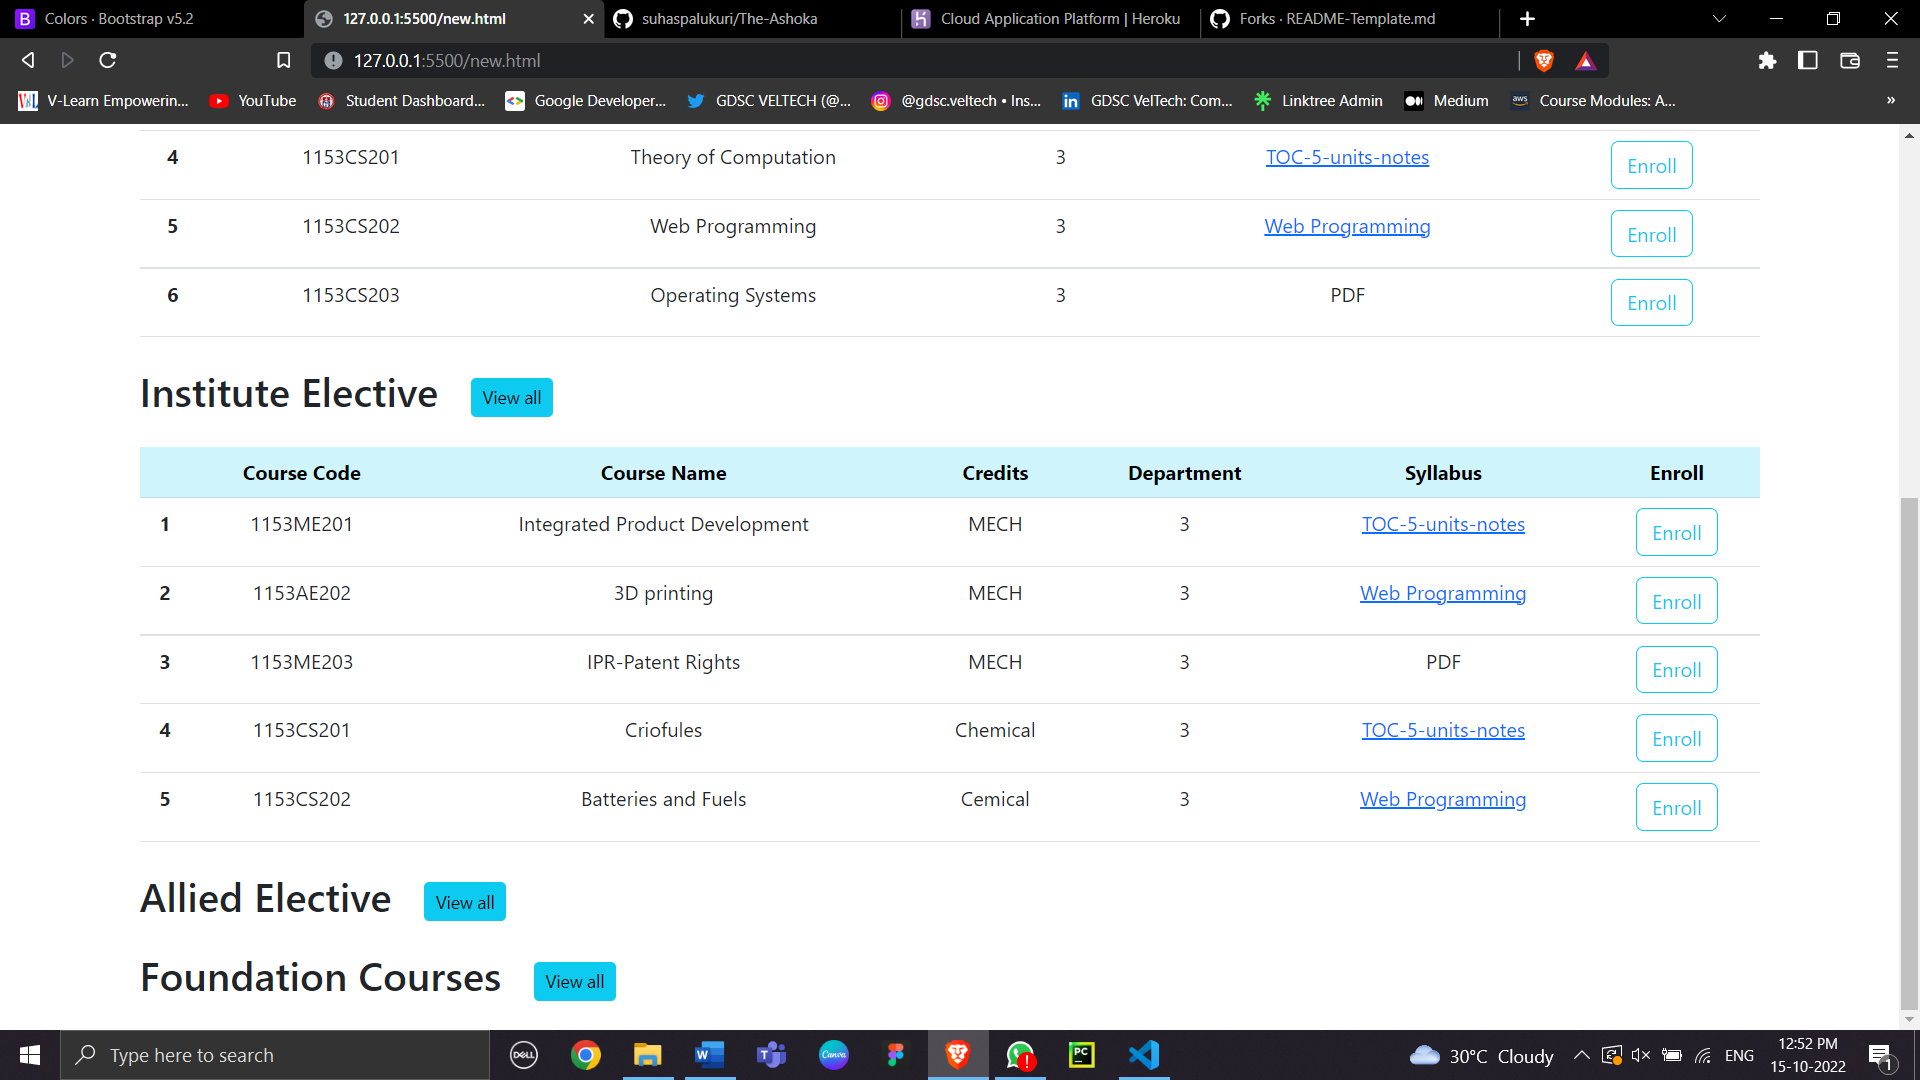Switch to the Colors Bootstrap v5.2 tab
Image resolution: width=1920 pixels, height=1080 pixels.
(x=120, y=18)
